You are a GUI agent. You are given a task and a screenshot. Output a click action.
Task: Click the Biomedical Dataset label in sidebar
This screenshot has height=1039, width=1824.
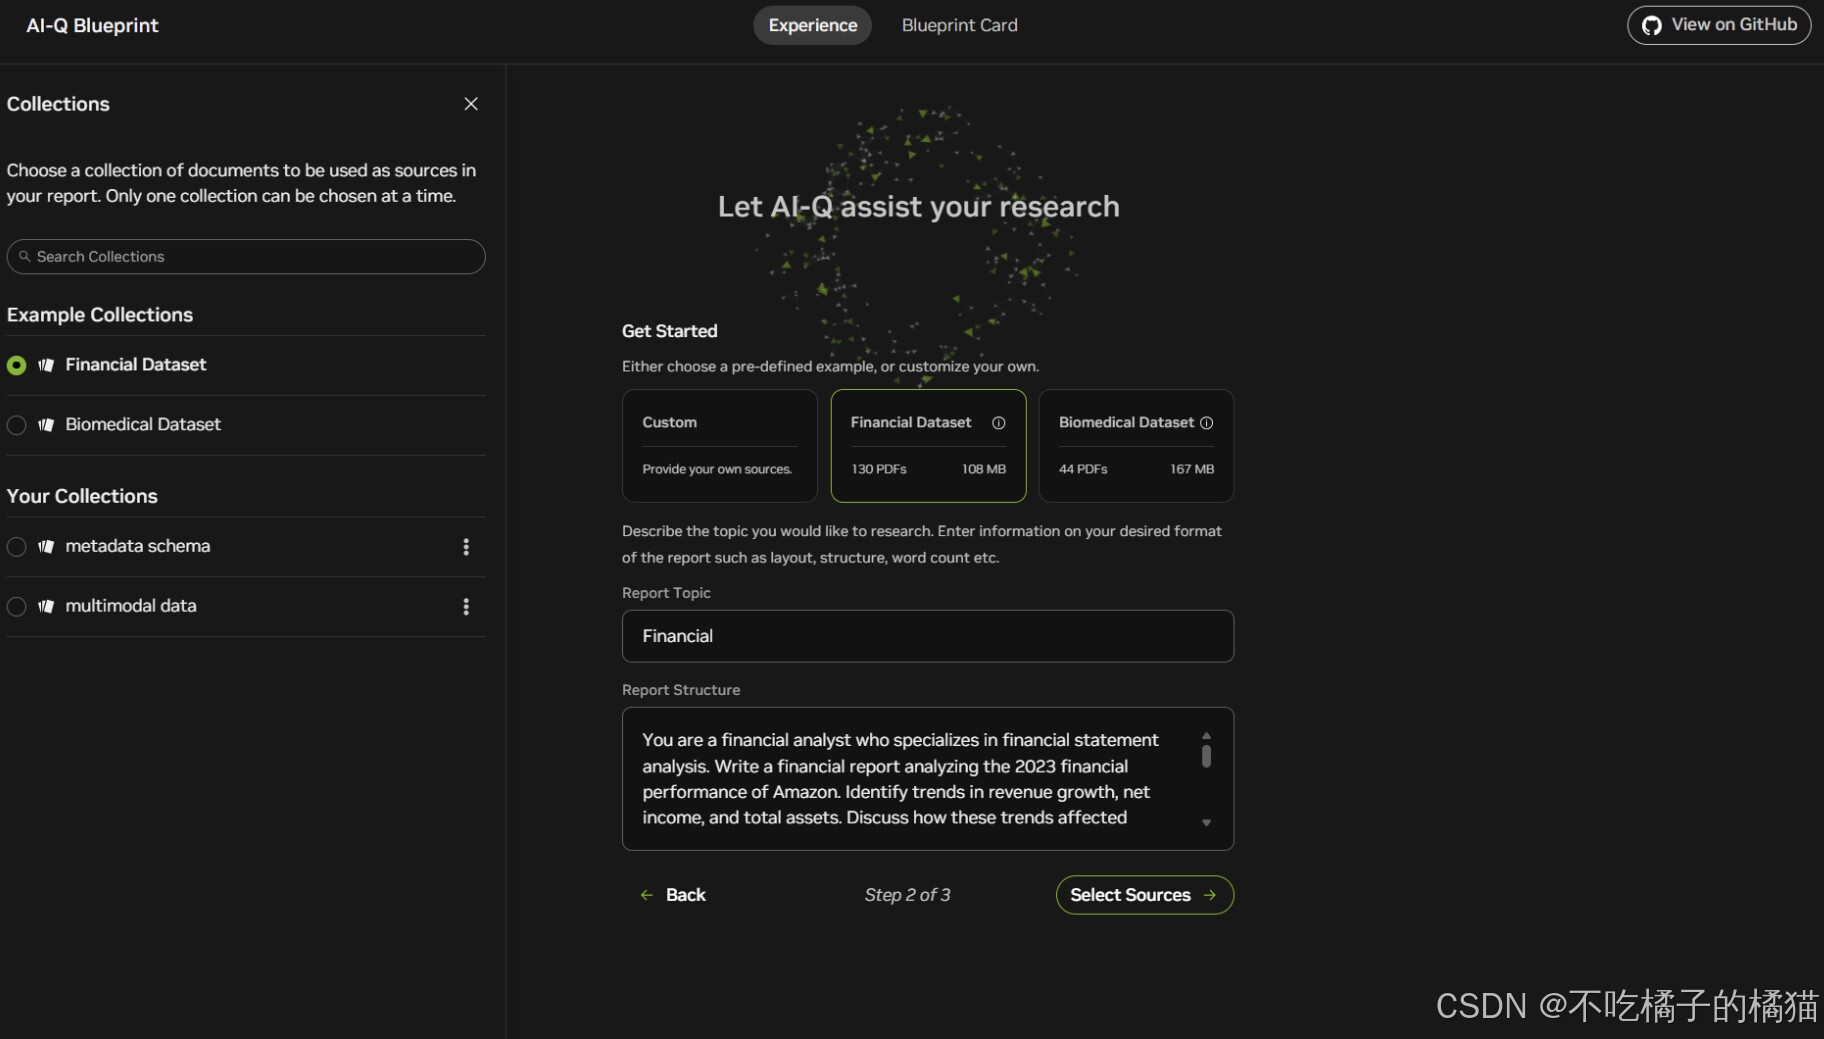[x=143, y=425]
